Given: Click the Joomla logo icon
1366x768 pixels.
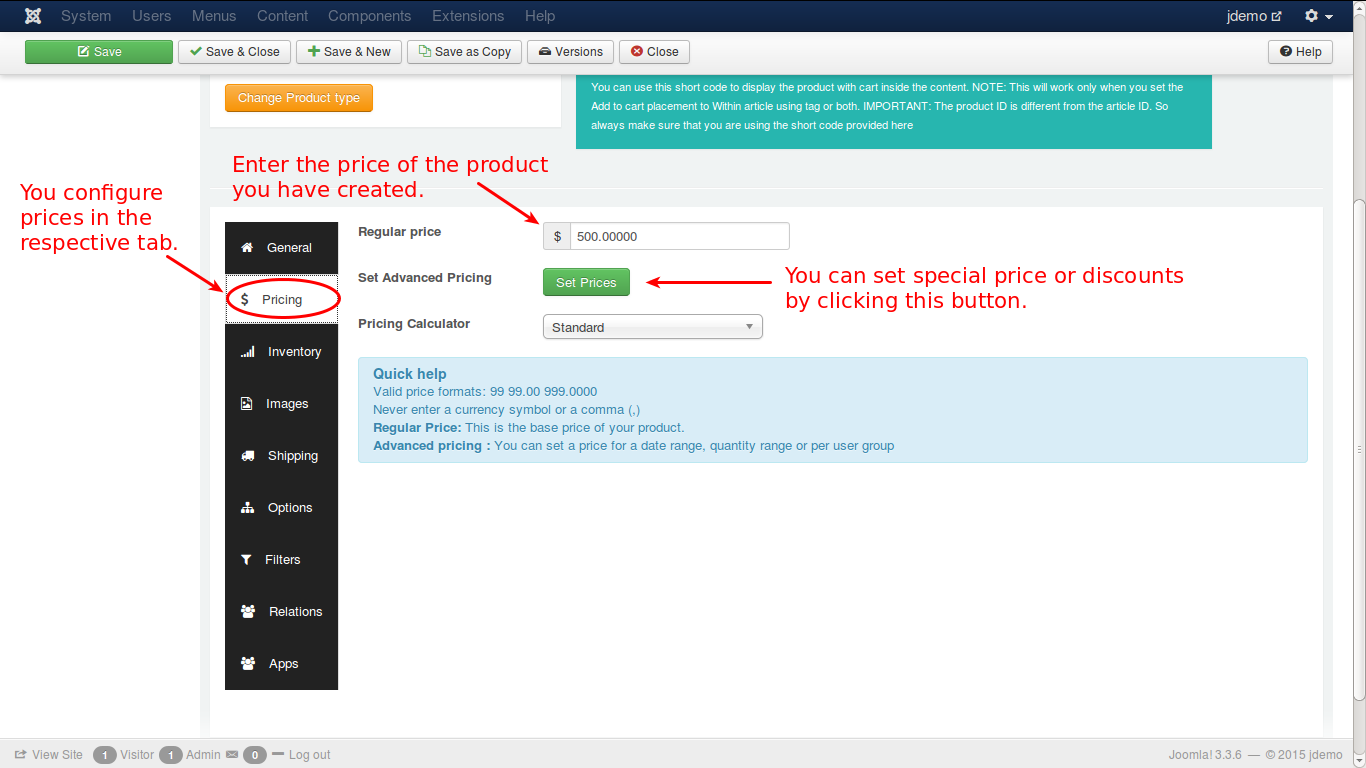Looking at the screenshot, I should coord(33,16).
